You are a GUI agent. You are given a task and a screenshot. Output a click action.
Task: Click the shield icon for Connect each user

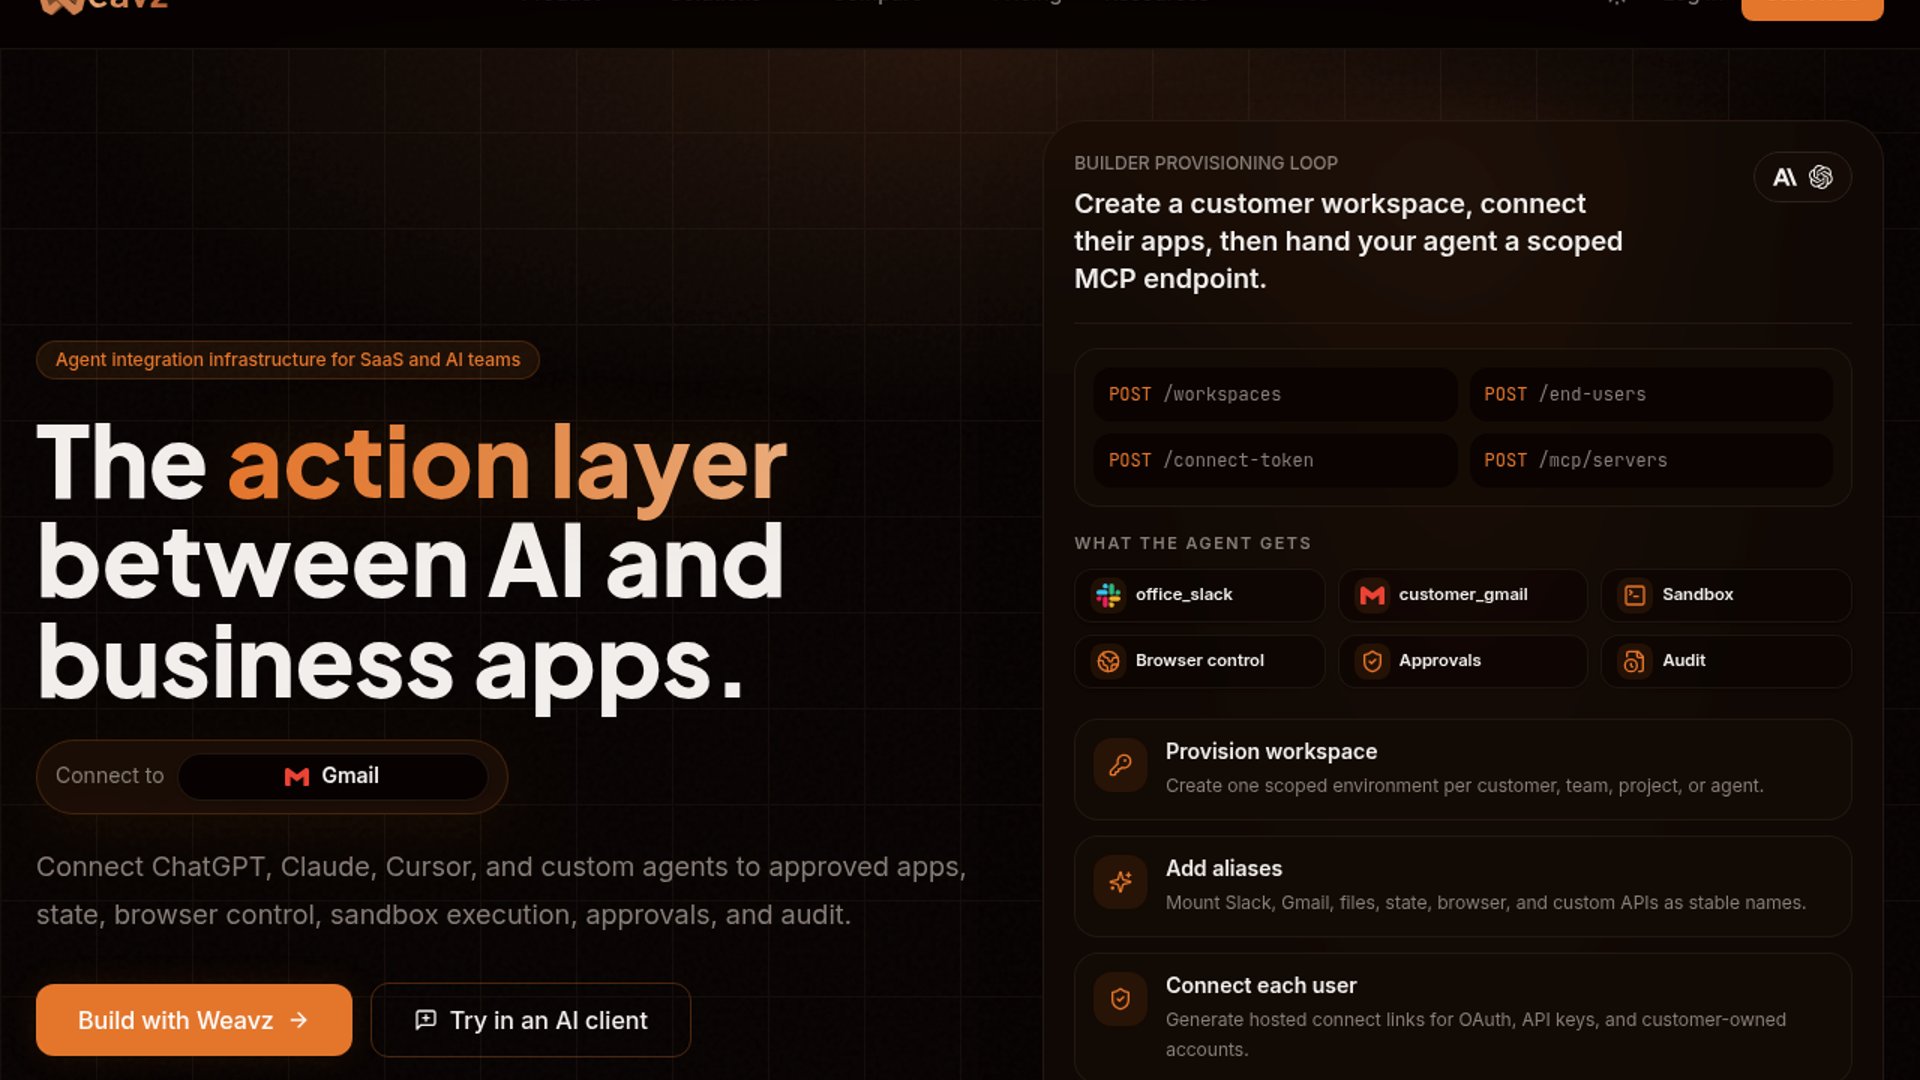(1120, 999)
